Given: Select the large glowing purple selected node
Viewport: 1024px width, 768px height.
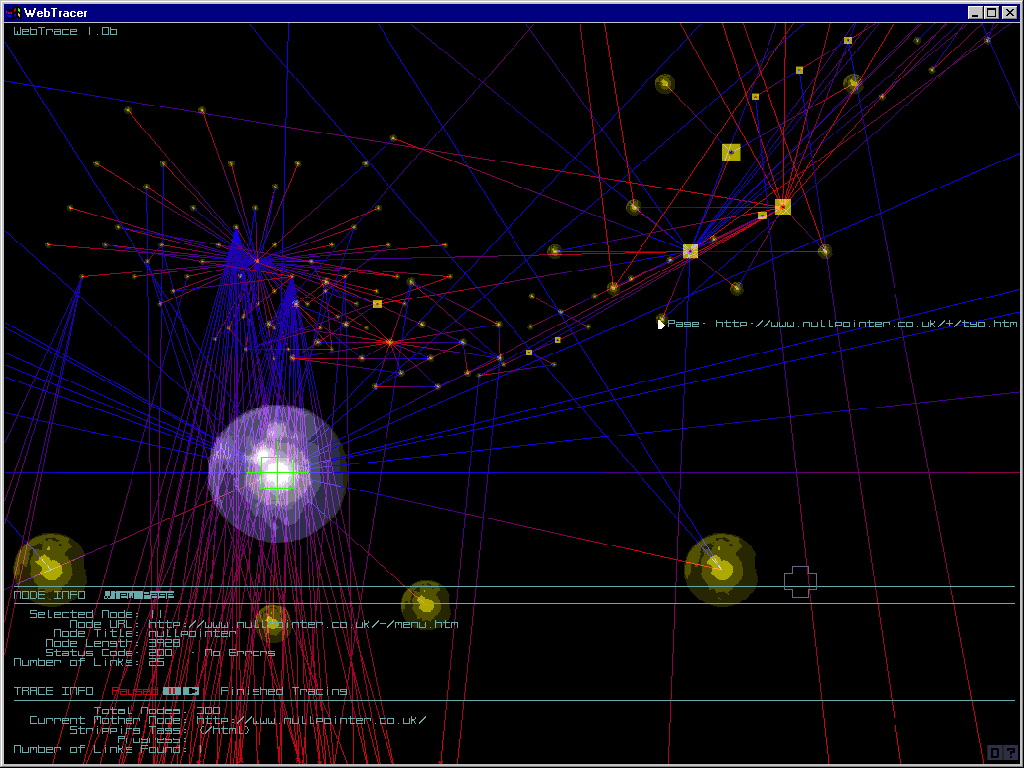Looking at the screenshot, I should click(277, 474).
